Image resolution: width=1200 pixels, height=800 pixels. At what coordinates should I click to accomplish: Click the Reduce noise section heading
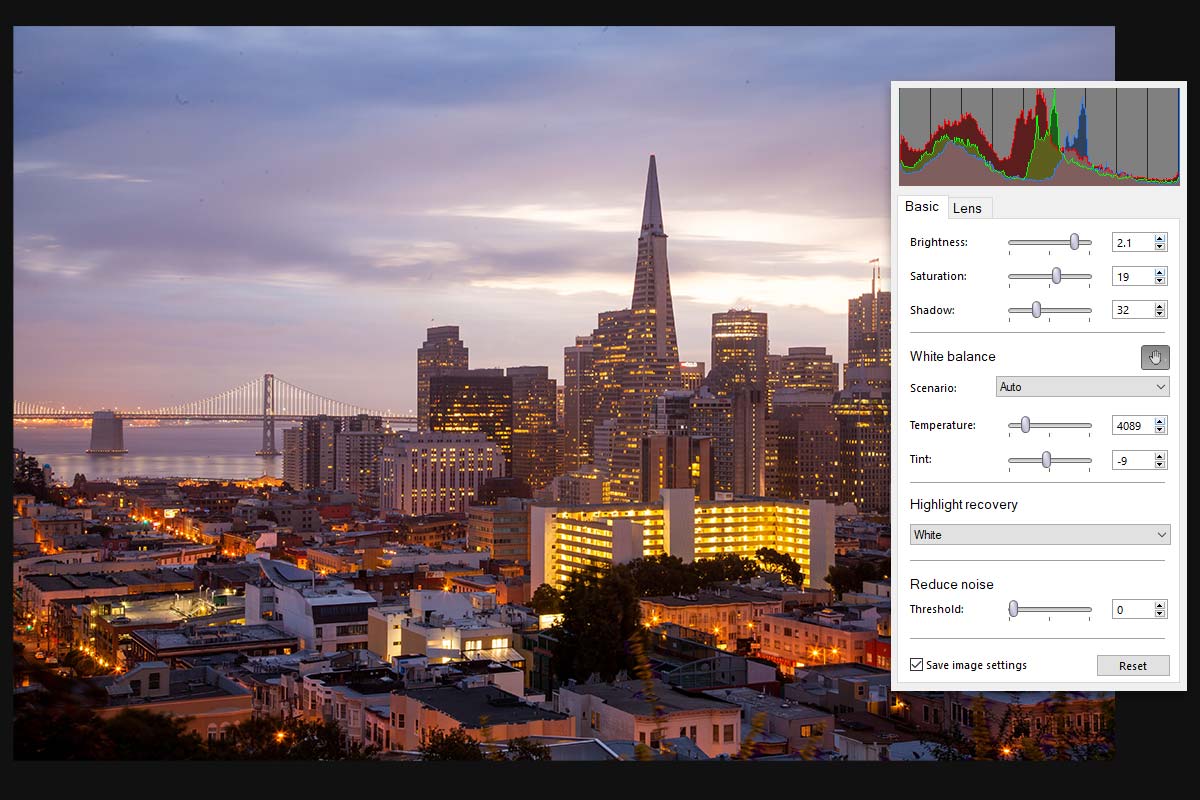click(951, 584)
